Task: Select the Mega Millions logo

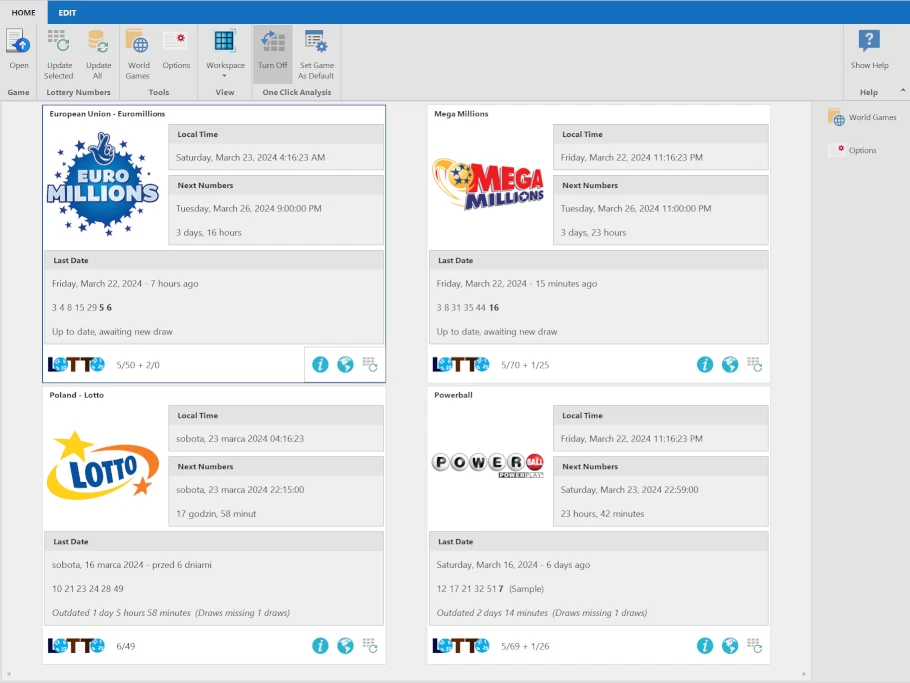Action: pos(488,183)
